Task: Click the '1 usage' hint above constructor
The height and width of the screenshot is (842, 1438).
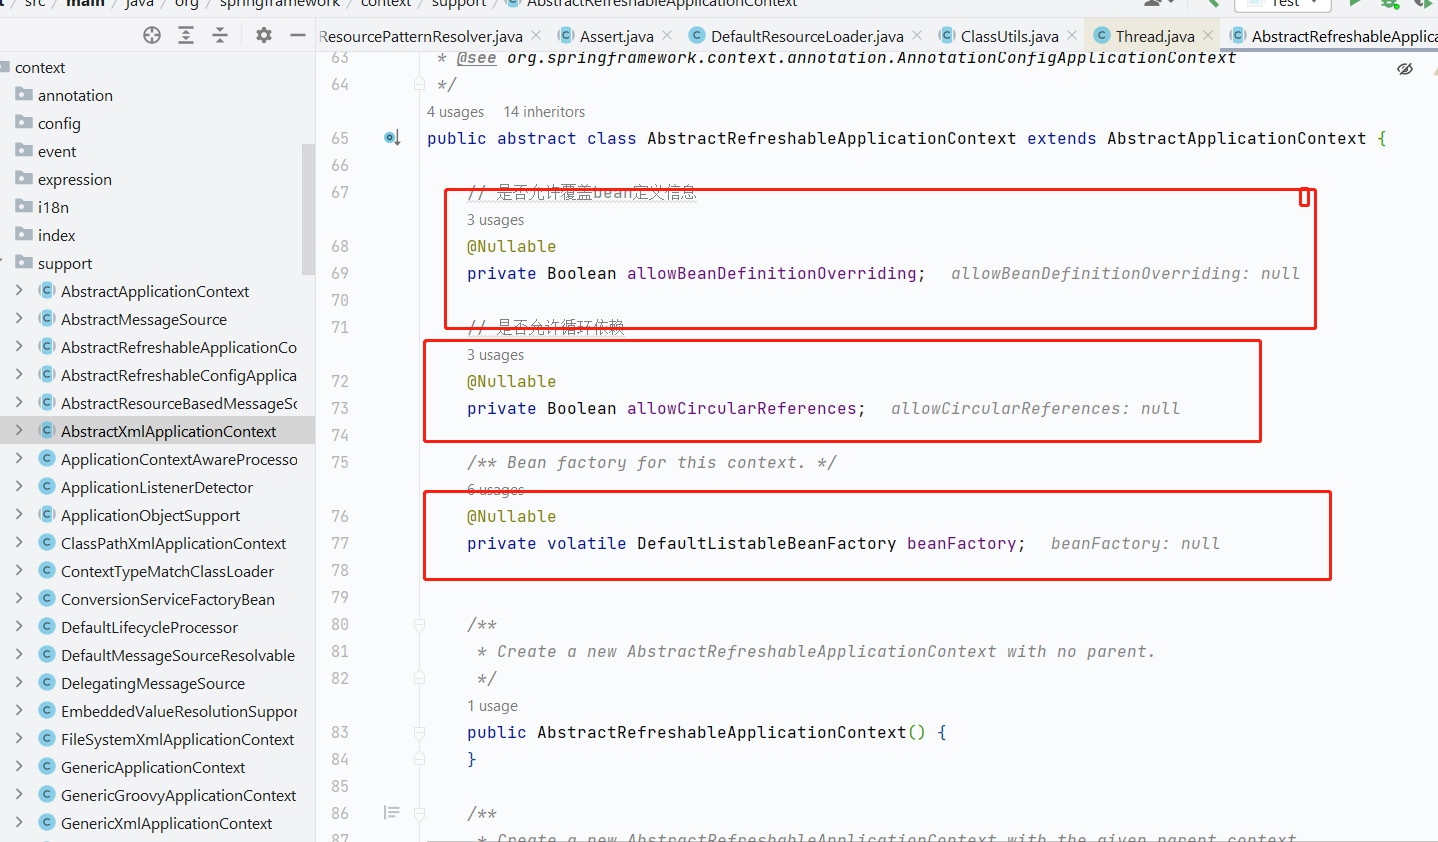Action: (x=492, y=706)
